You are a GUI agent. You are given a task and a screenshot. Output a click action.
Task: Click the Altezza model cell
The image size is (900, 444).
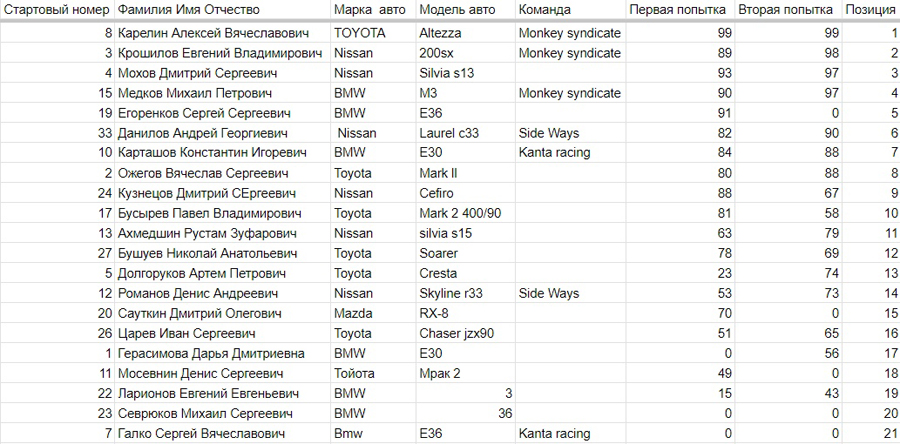(x=466, y=33)
